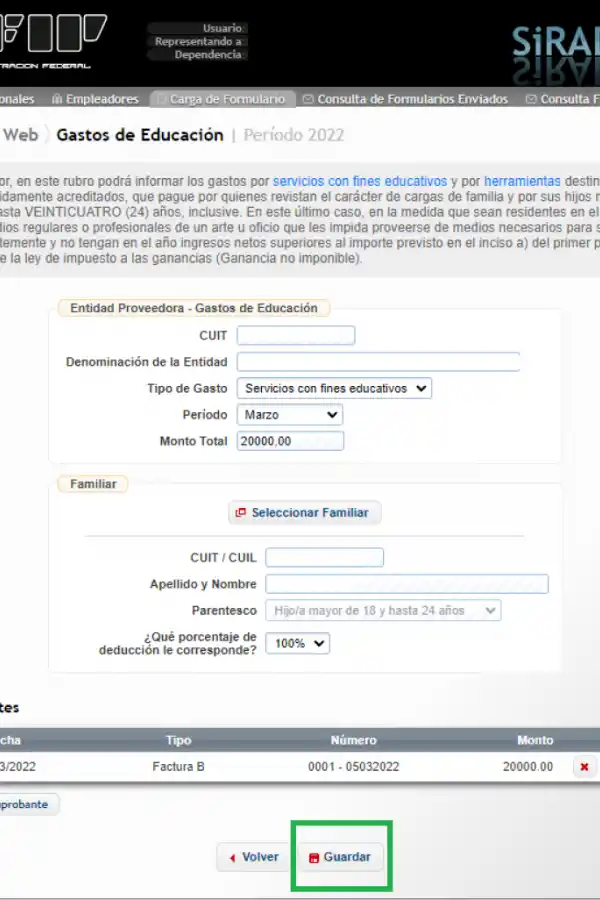
Task: Select the 'Factura B' cell
Action: click(x=179, y=767)
